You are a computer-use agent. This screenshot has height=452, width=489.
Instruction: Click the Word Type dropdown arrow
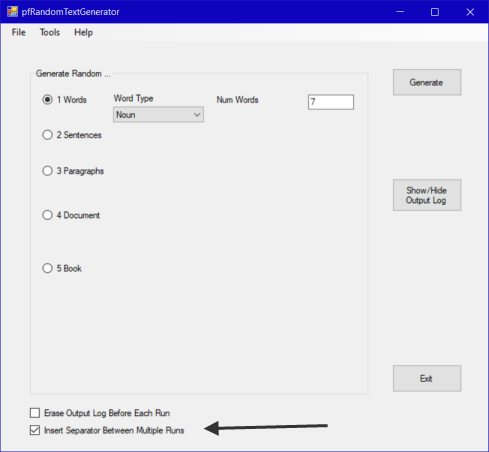[x=197, y=115]
